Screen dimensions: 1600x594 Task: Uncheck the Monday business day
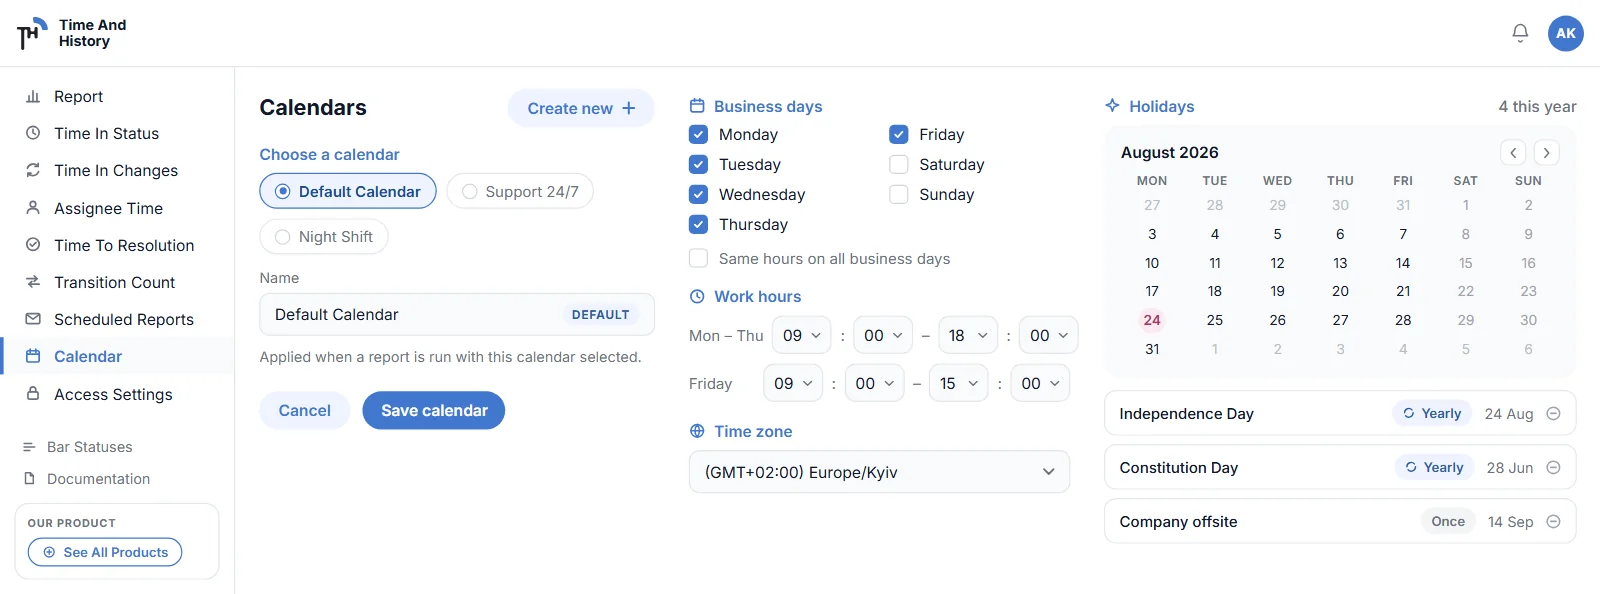pyautogui.click(x=698, y=134)
